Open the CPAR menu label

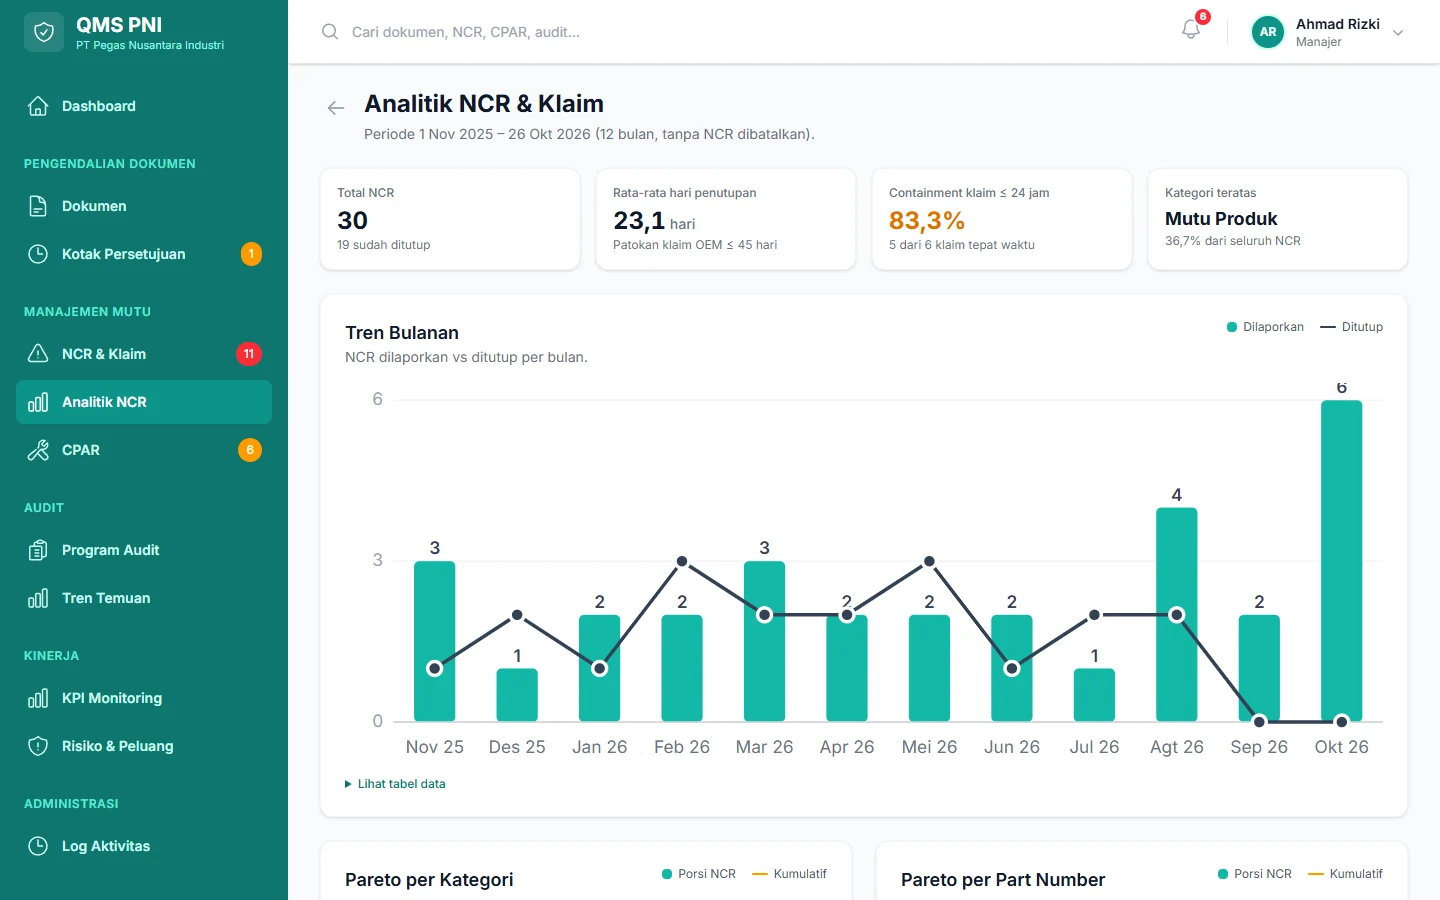click(x=81, y=450)
